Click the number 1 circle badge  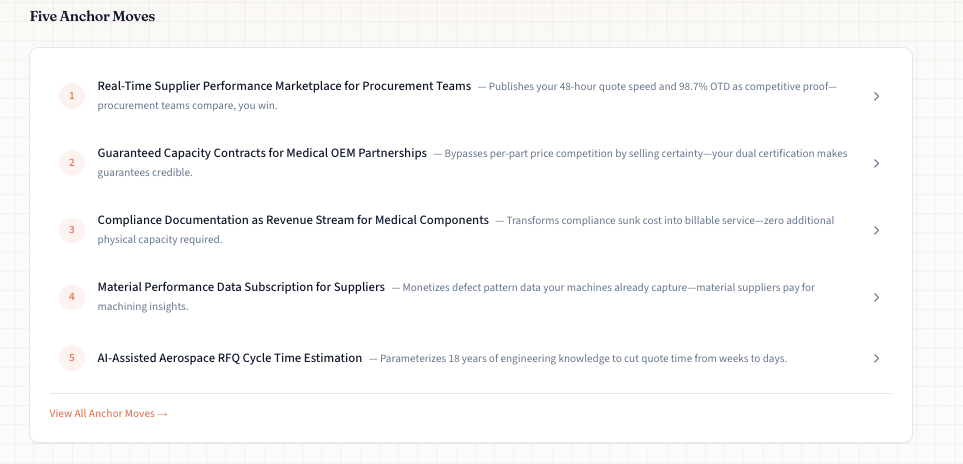[72, 96]
